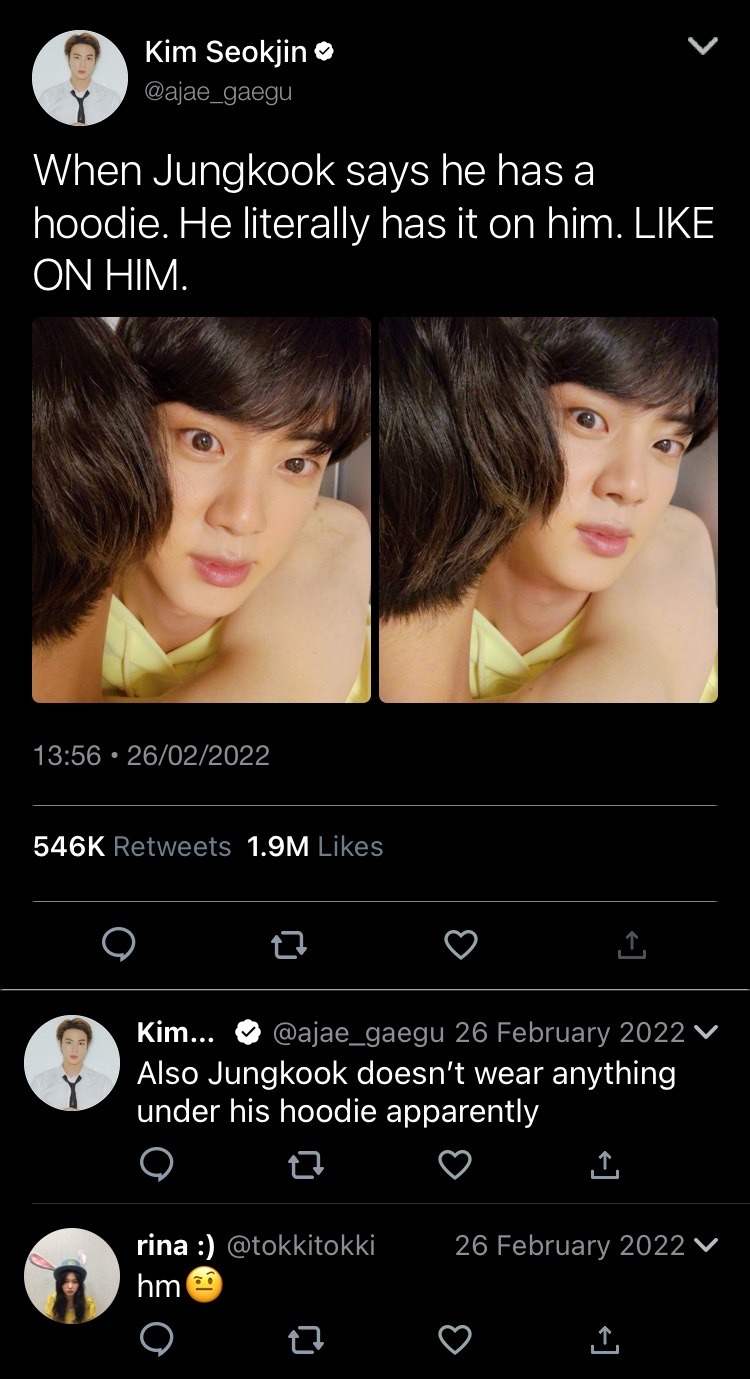Viewport: 750px width, 1380px height.
Task: Like the main hoodie tweet
Action: (461, 944)
